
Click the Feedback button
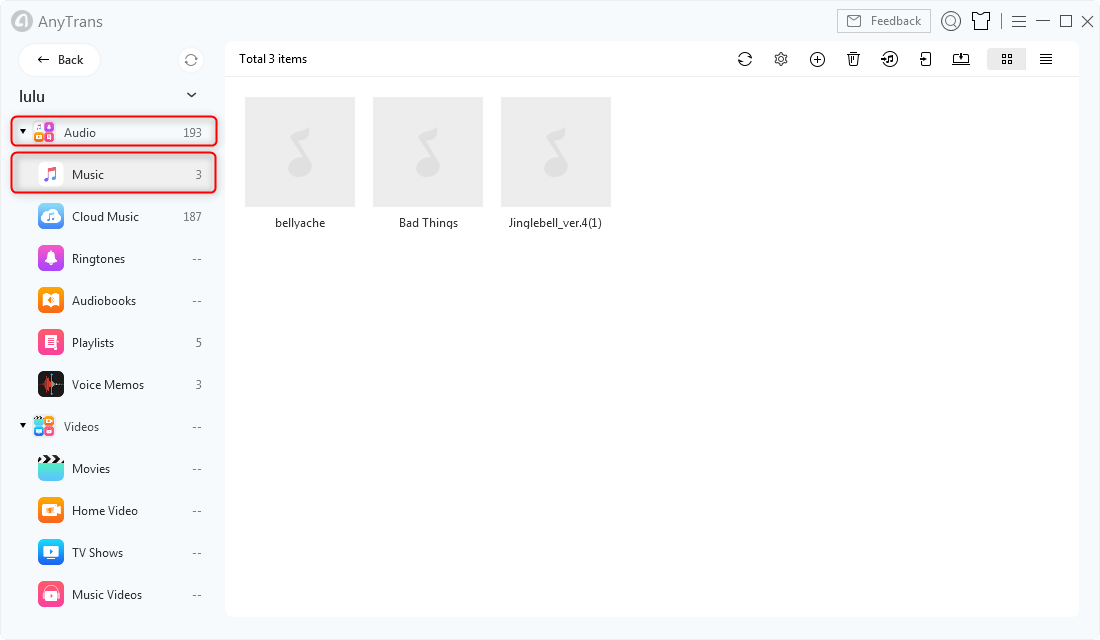[x=884, y=21]
